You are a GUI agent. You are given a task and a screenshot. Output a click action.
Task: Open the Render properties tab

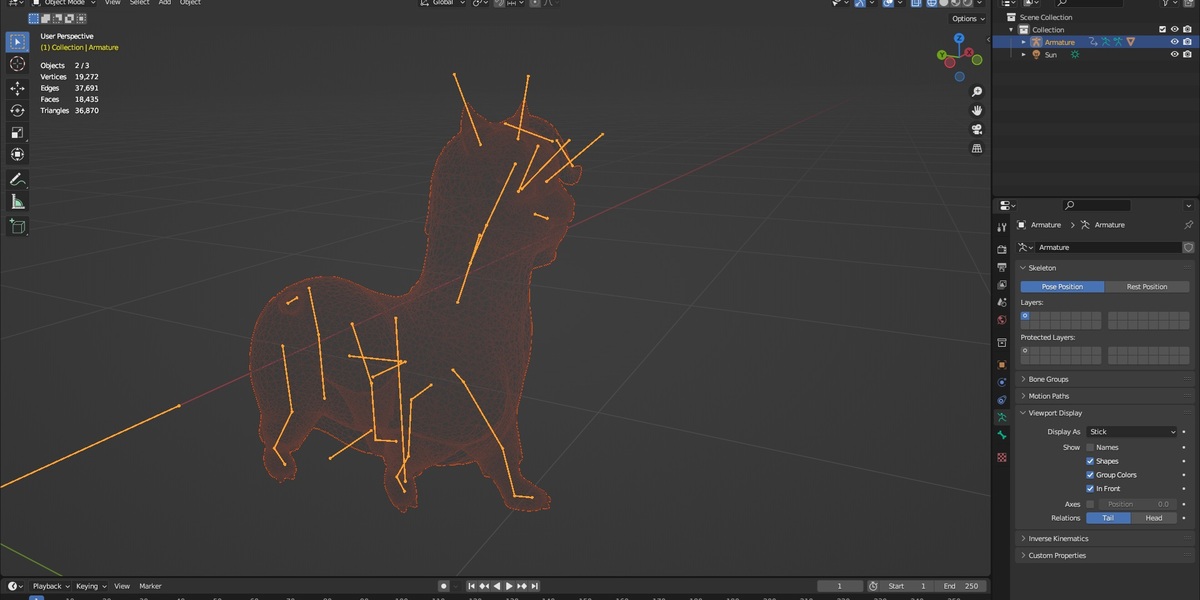[x=1002, y=249]
